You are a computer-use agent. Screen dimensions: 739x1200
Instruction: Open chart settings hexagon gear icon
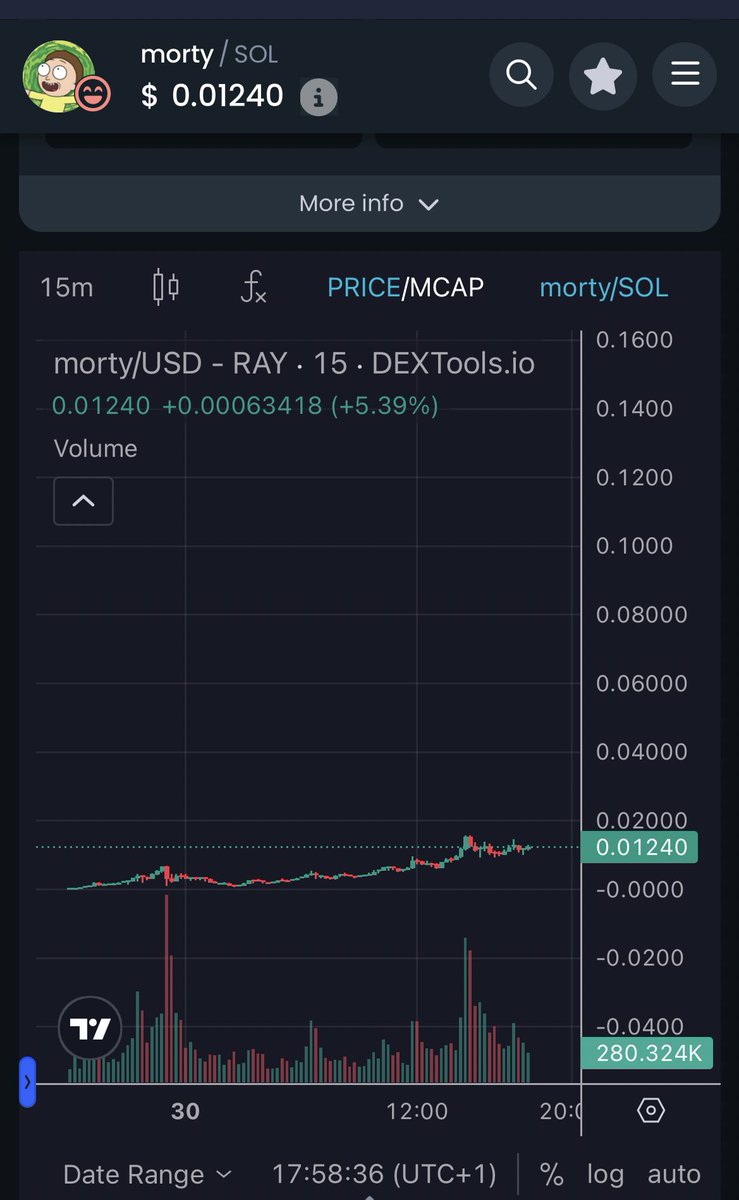click(x=651, y=1111)
